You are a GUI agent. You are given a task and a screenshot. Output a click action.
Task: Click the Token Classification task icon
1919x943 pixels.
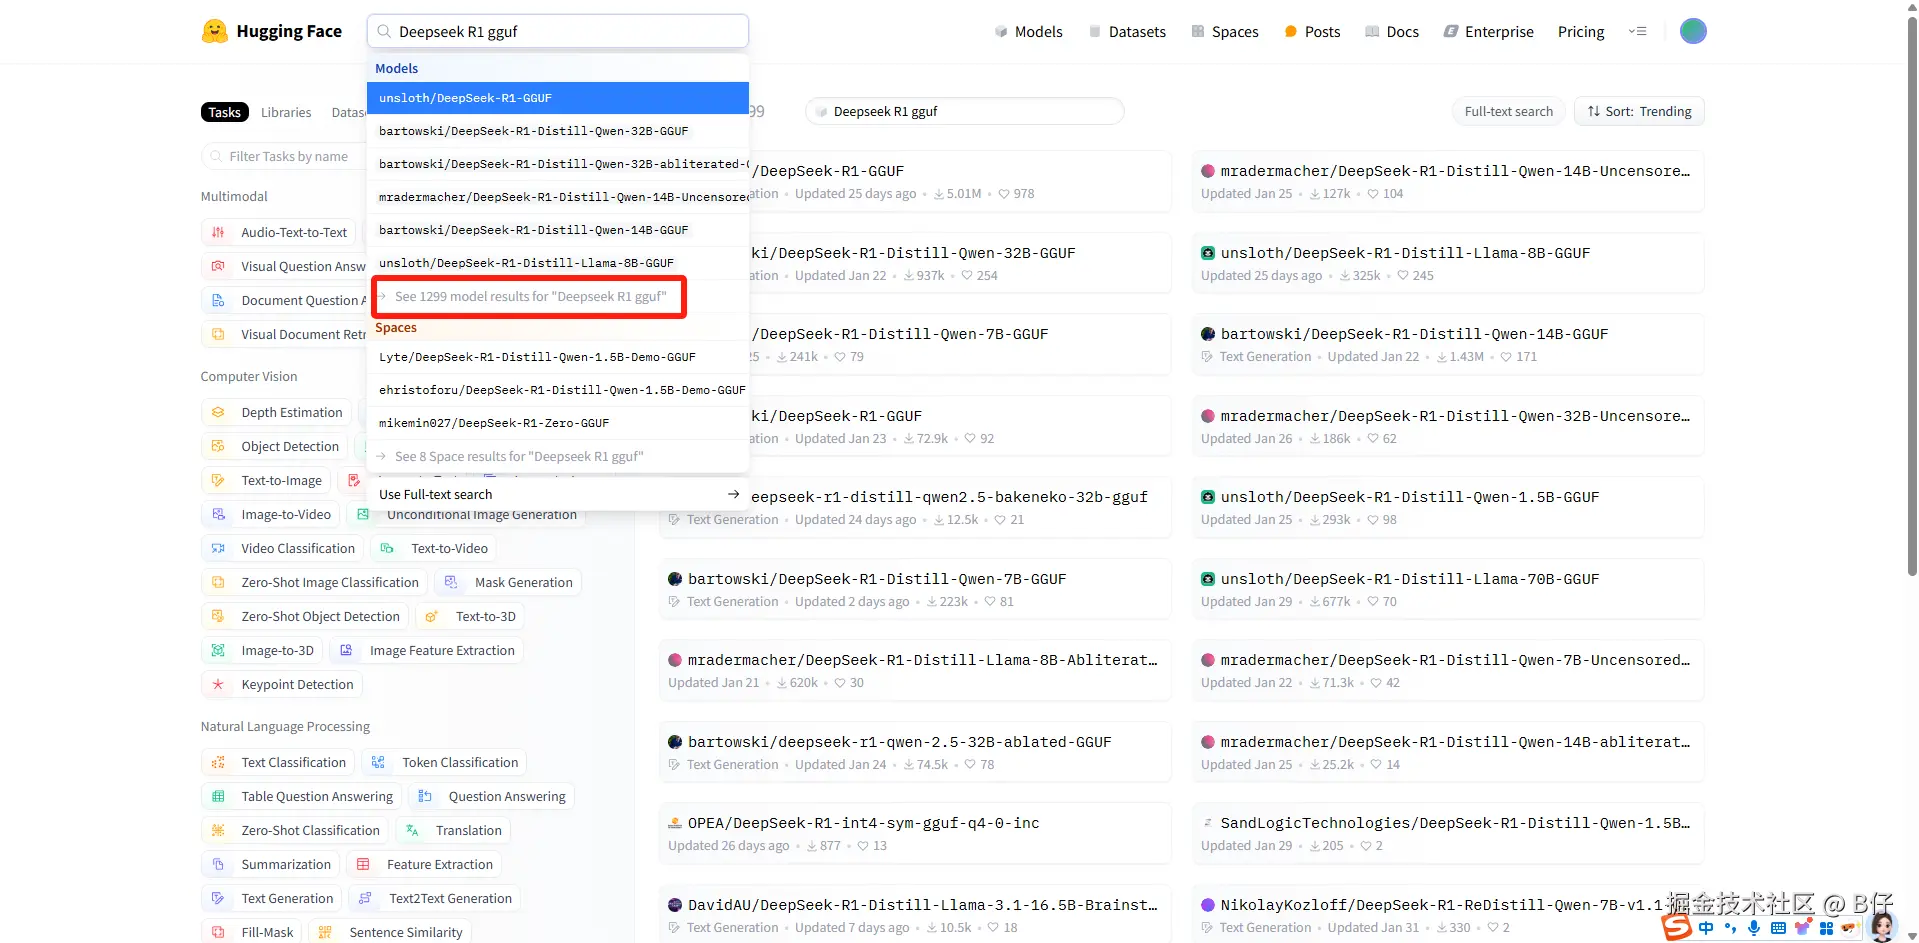[x=378, y=762]
